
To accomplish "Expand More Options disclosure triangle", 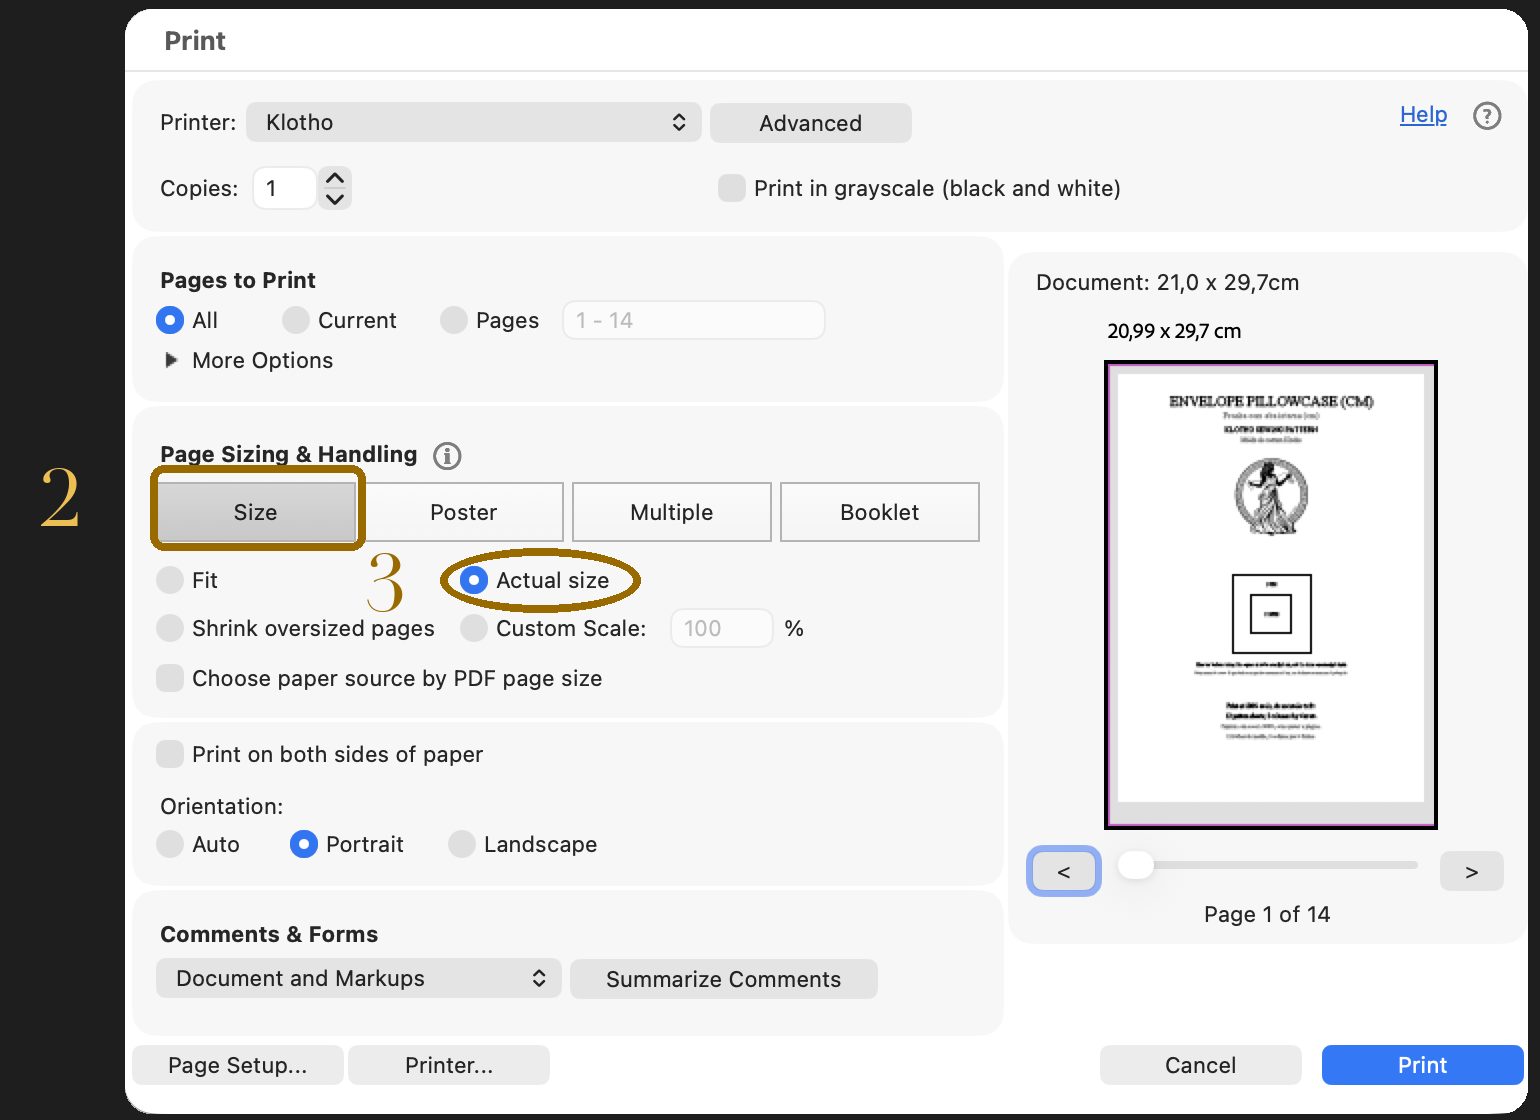I will click(x=171, y=360).
